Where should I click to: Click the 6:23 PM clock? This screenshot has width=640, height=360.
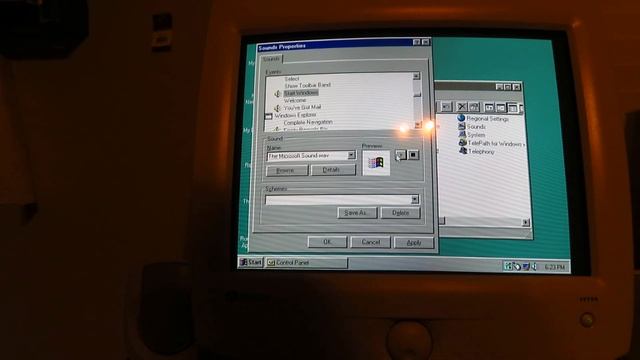click(x=555, y=267)
